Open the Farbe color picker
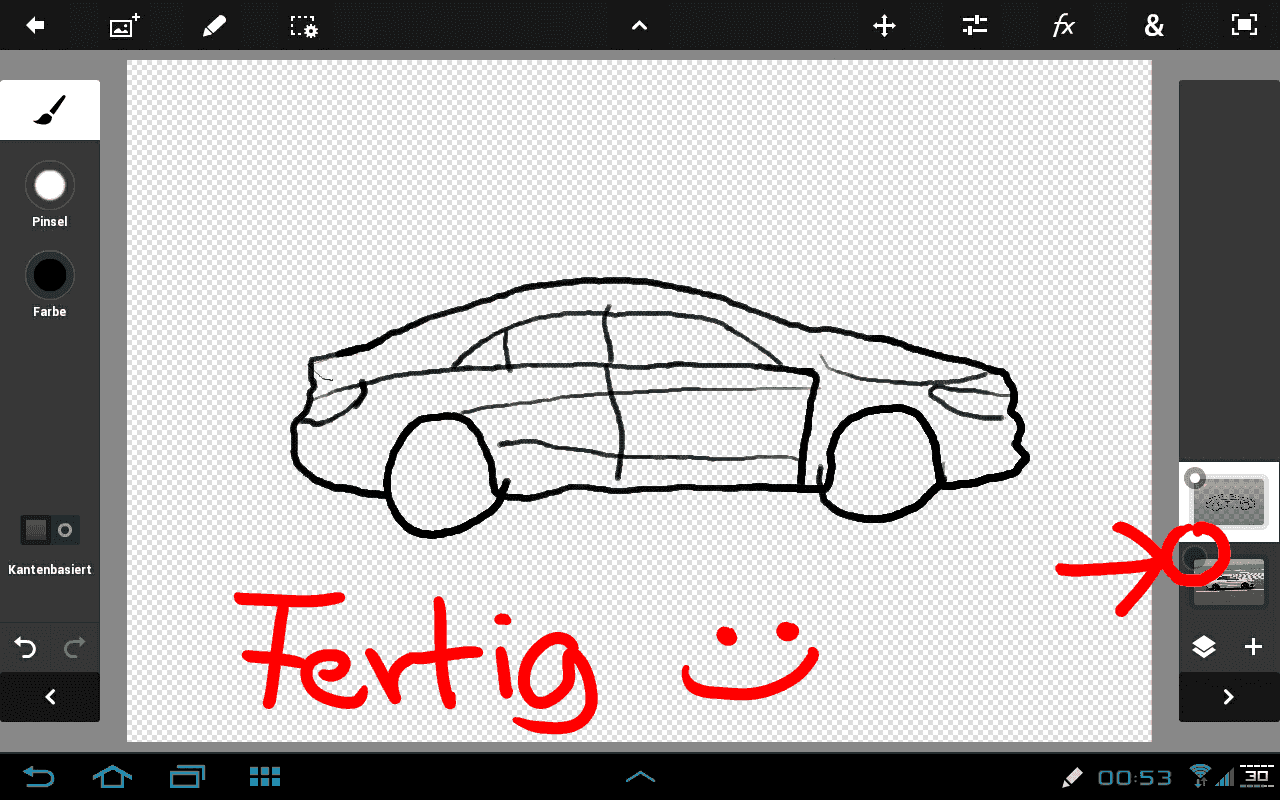Viewport: 1280px width, 800px height. (50, 276)
